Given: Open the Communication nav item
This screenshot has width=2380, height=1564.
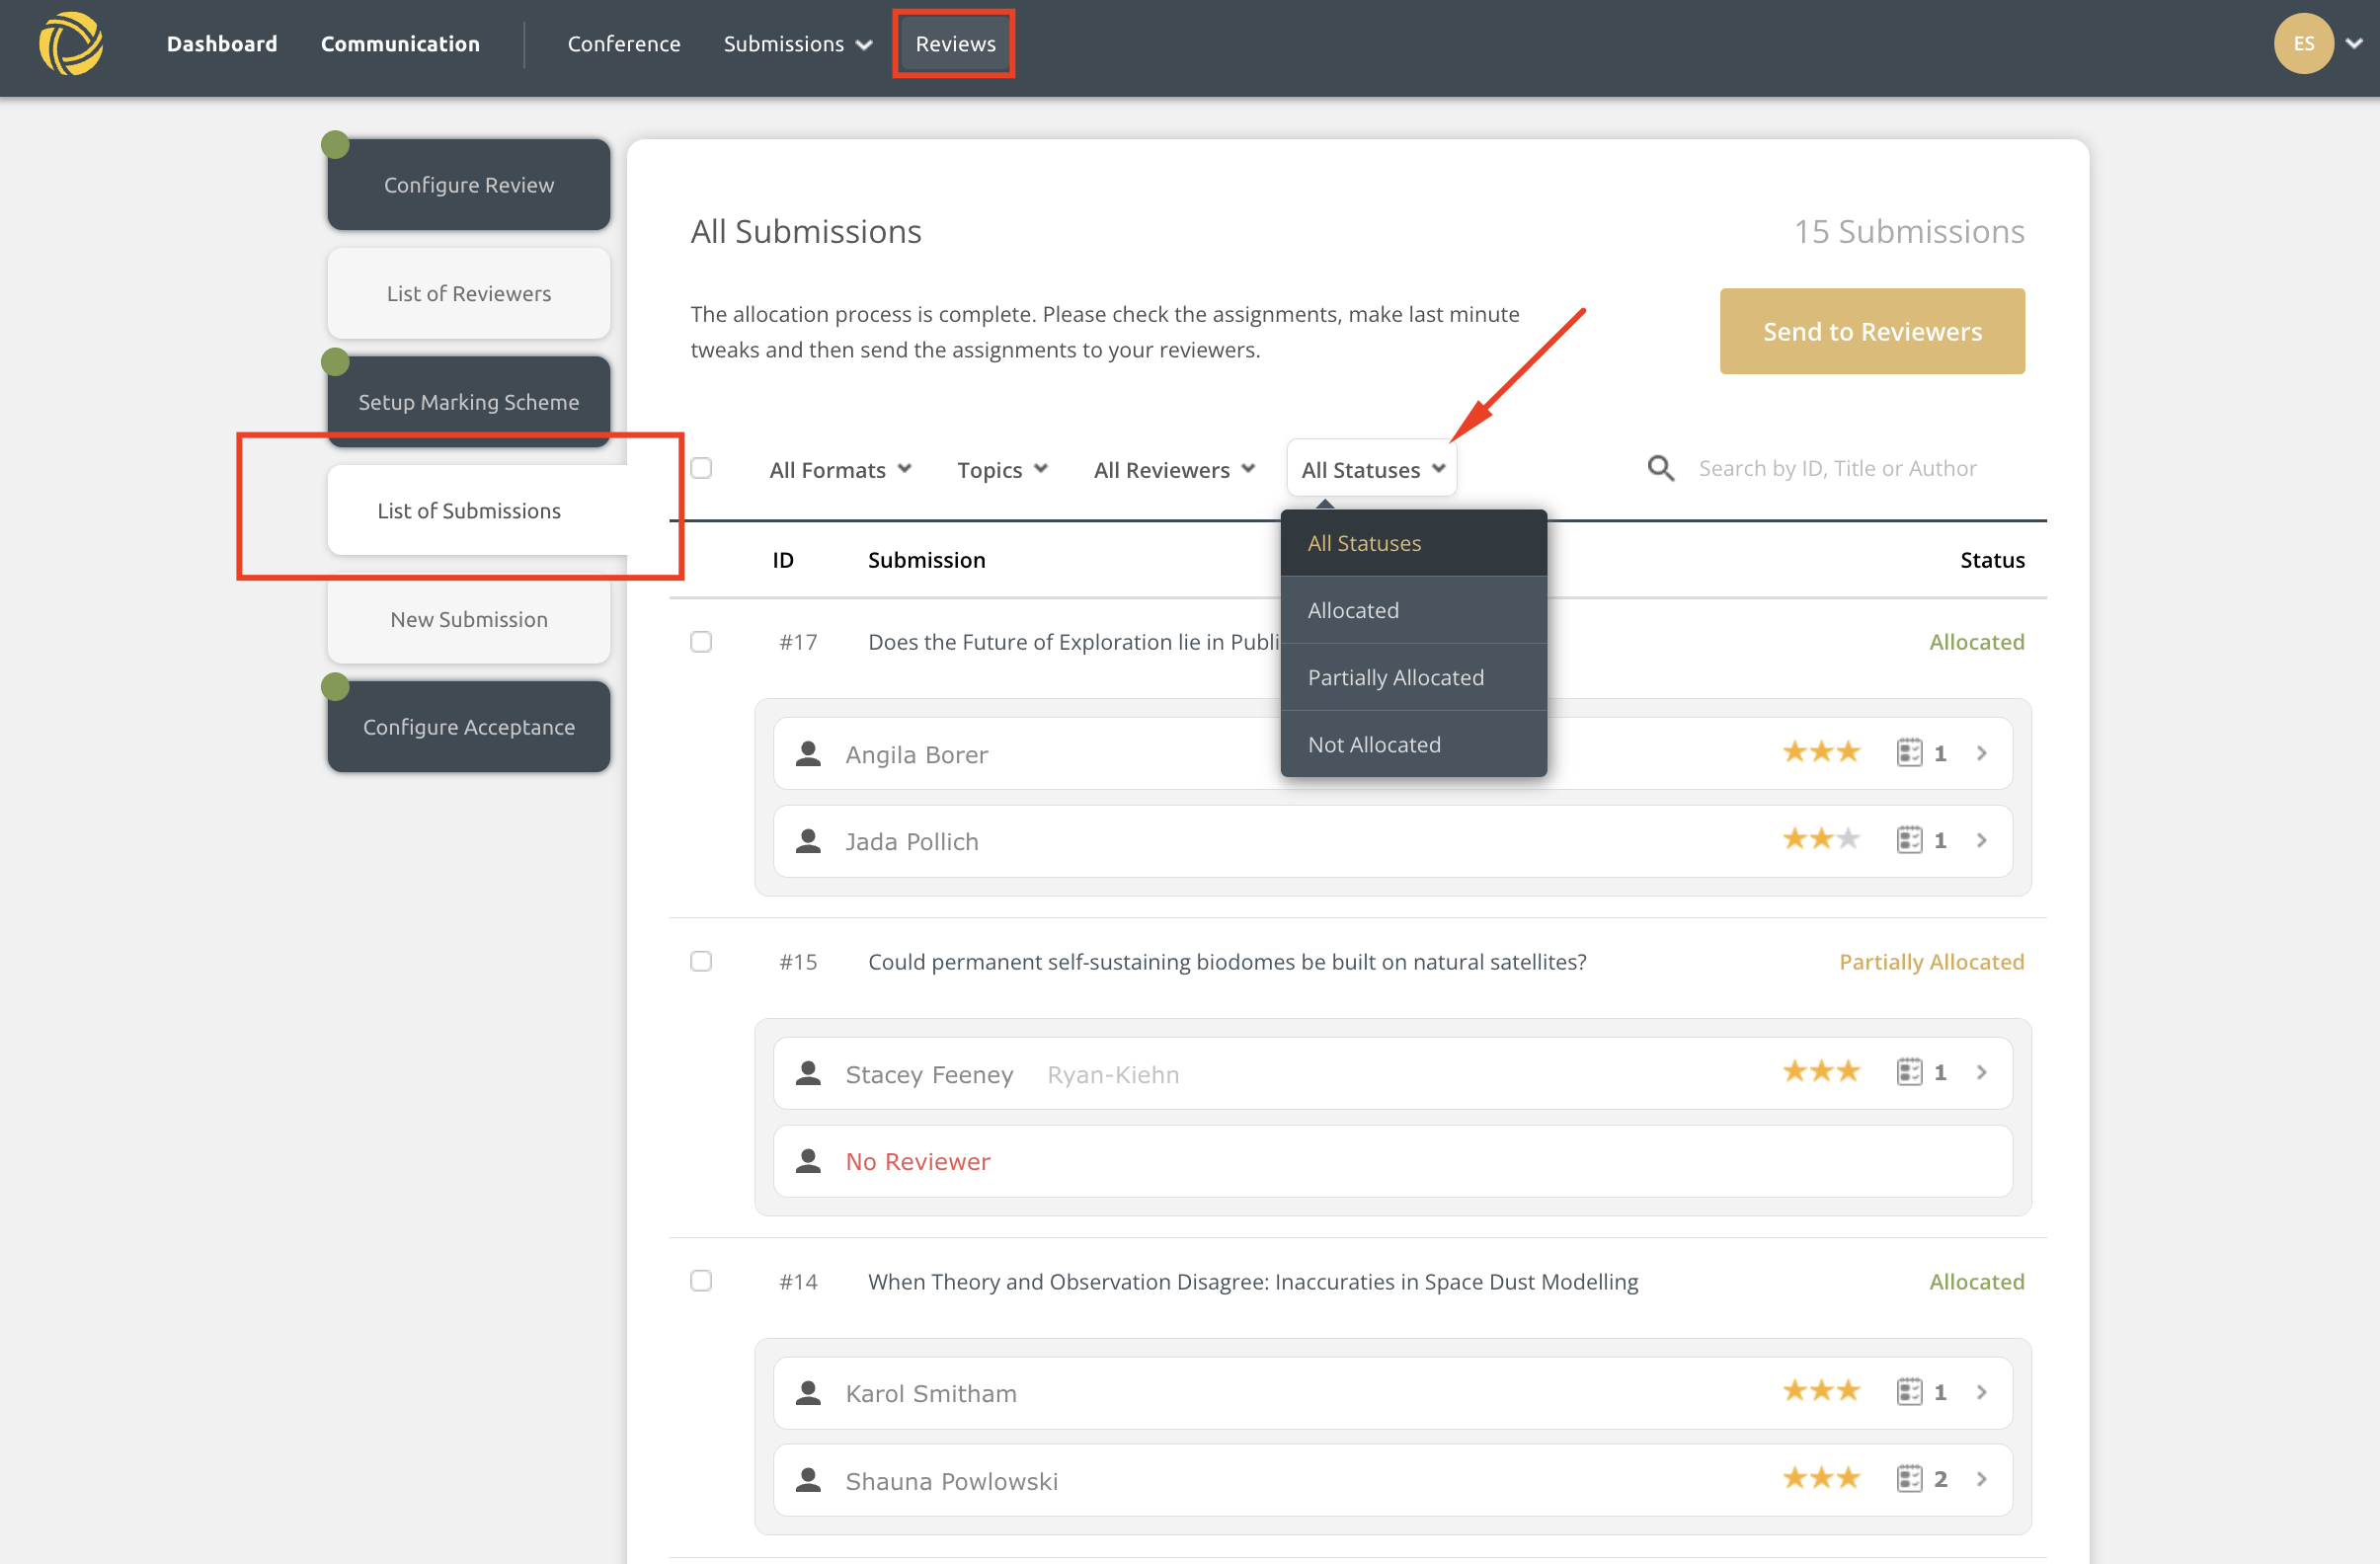Looking at the screenshot, I should [400, 44].
